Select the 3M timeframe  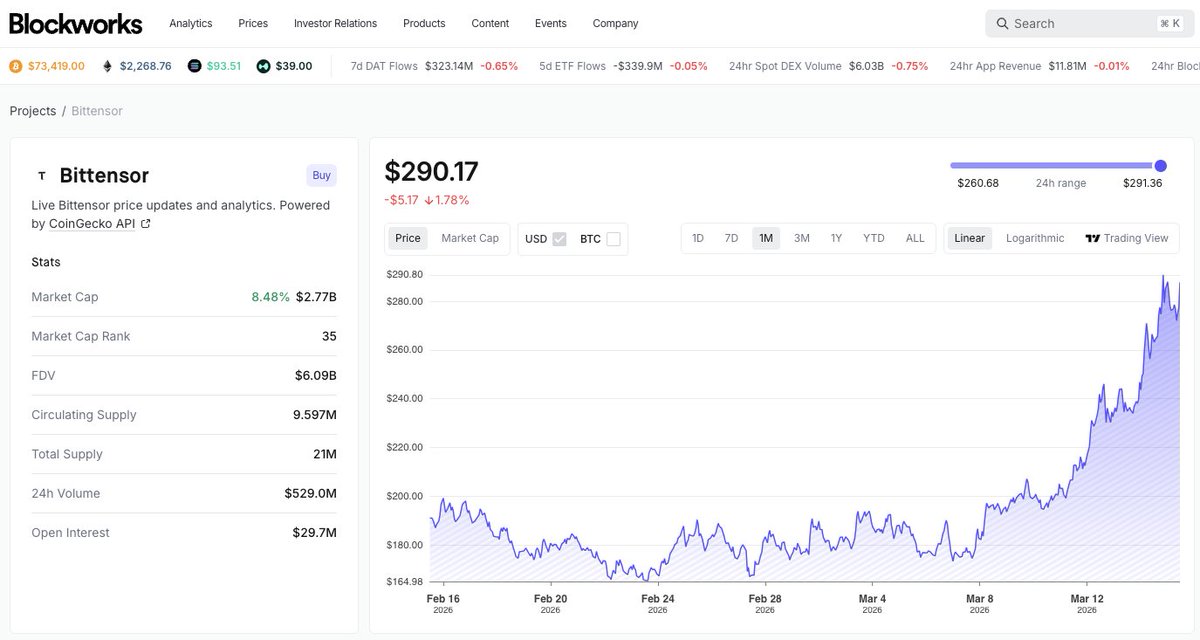click(x=802, y=238)
